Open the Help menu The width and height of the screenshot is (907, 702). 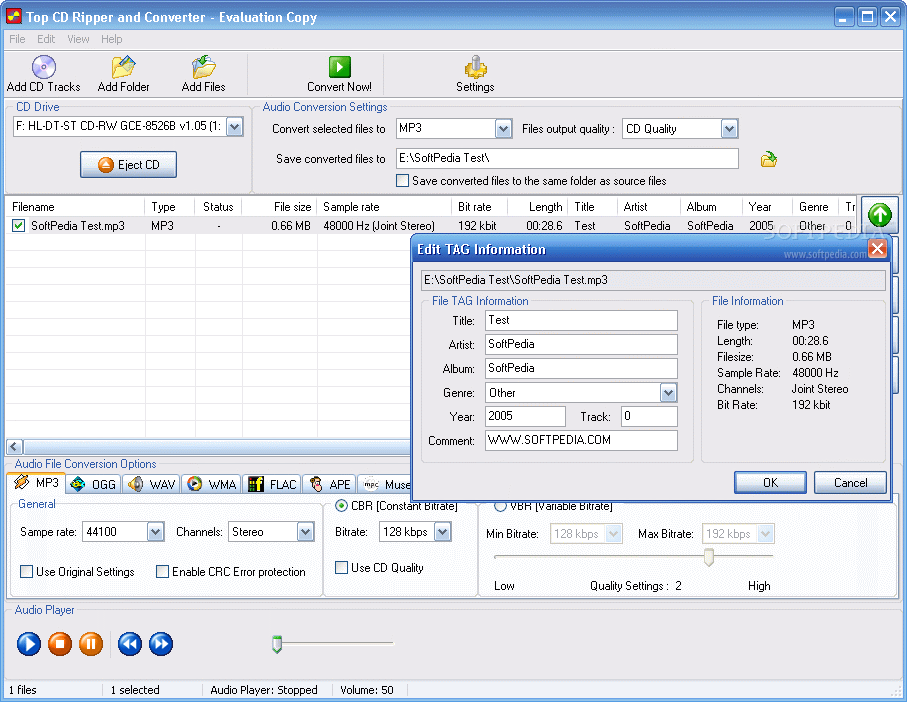coord(112,39)
